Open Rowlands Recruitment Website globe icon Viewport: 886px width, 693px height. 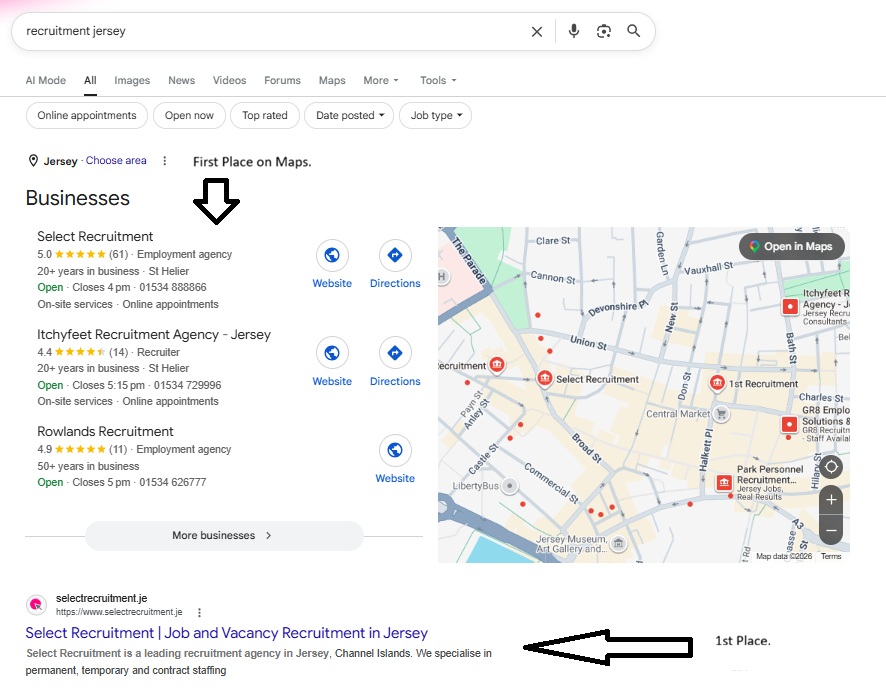click(395, 450)
